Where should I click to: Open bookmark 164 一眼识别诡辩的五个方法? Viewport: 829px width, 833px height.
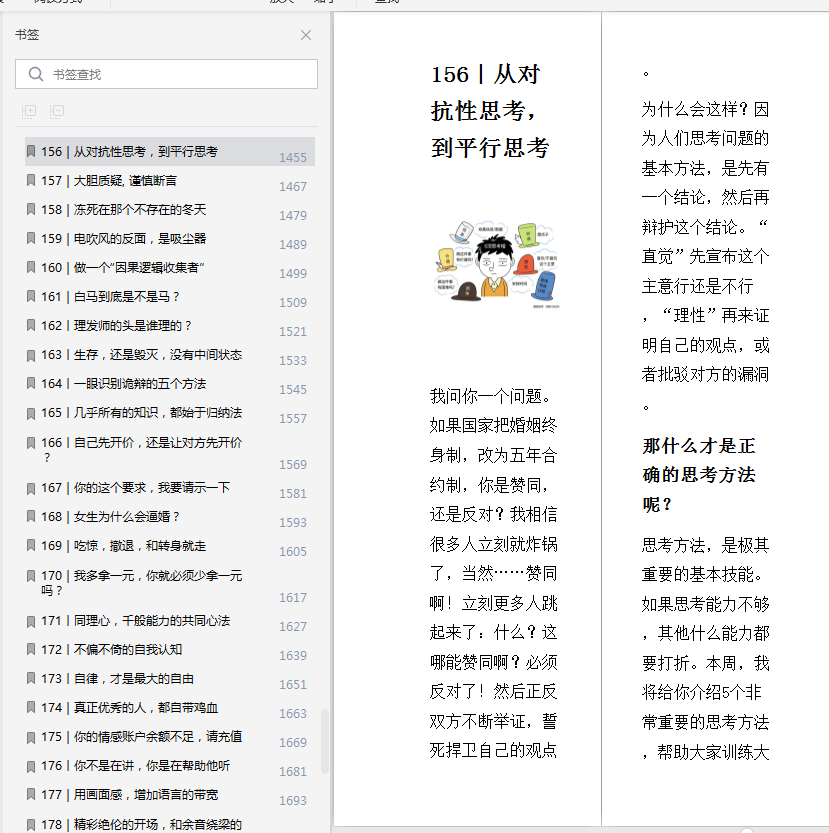123,384
